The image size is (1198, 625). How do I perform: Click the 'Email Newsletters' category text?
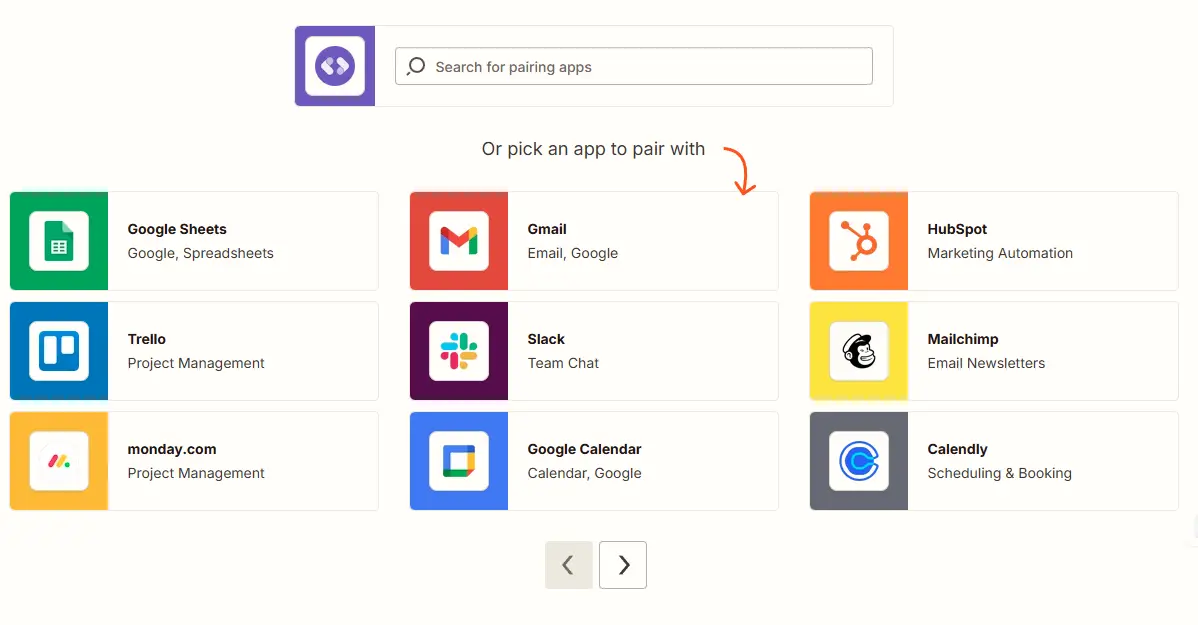pos(986,363)
